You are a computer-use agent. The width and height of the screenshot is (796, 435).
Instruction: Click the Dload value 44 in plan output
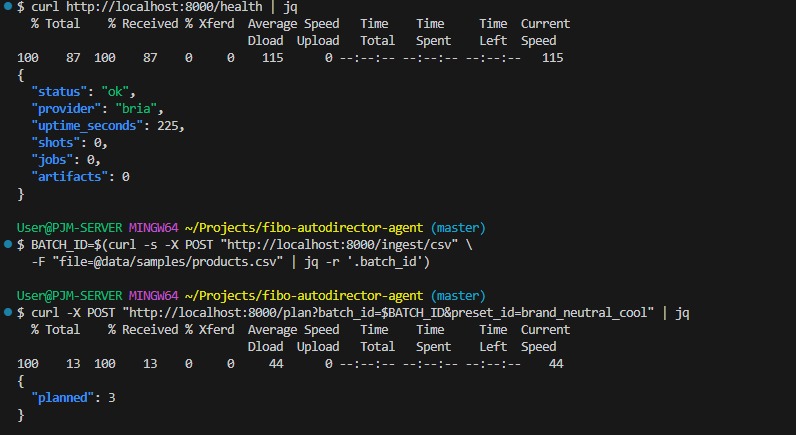tap(276, 364)
